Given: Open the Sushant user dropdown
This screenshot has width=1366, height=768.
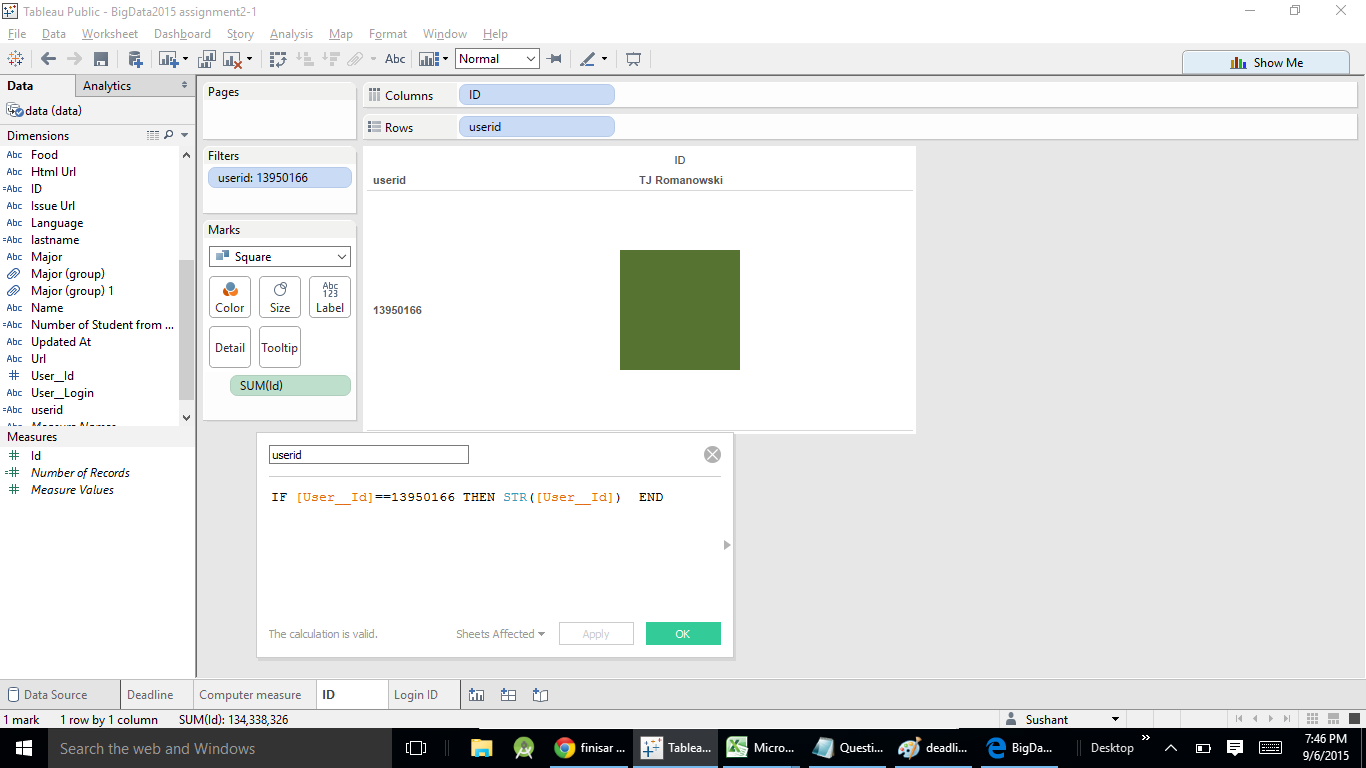Looking at the screenshot, I should pos(1061,720).
